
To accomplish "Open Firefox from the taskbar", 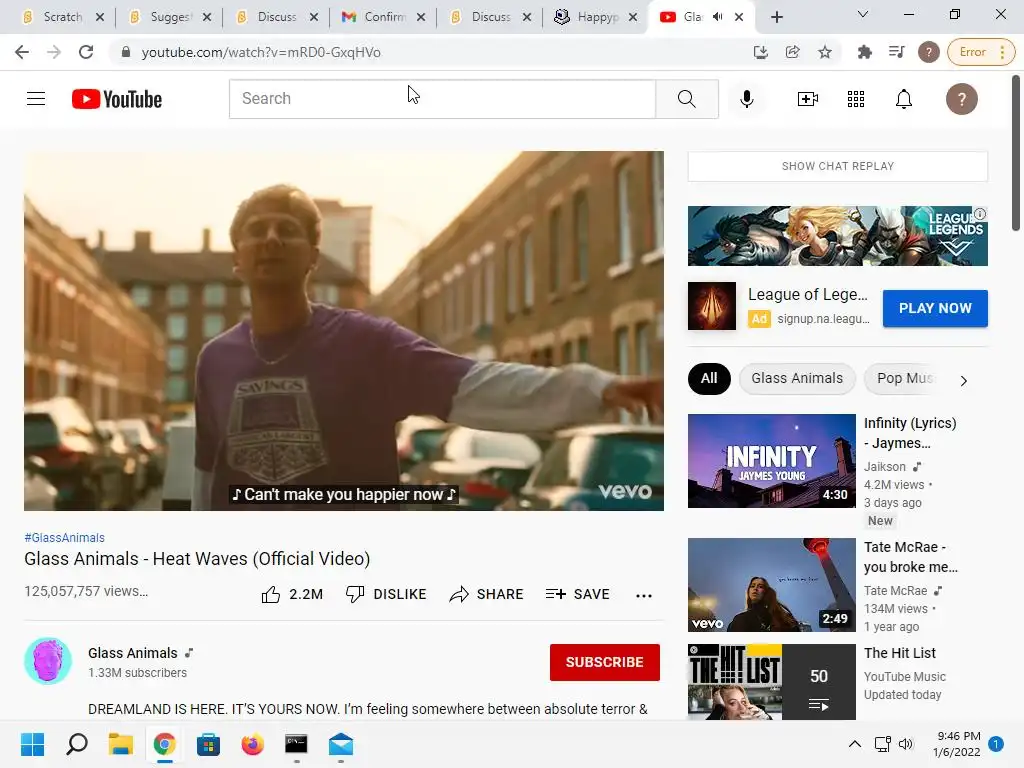I will point(252,744).
